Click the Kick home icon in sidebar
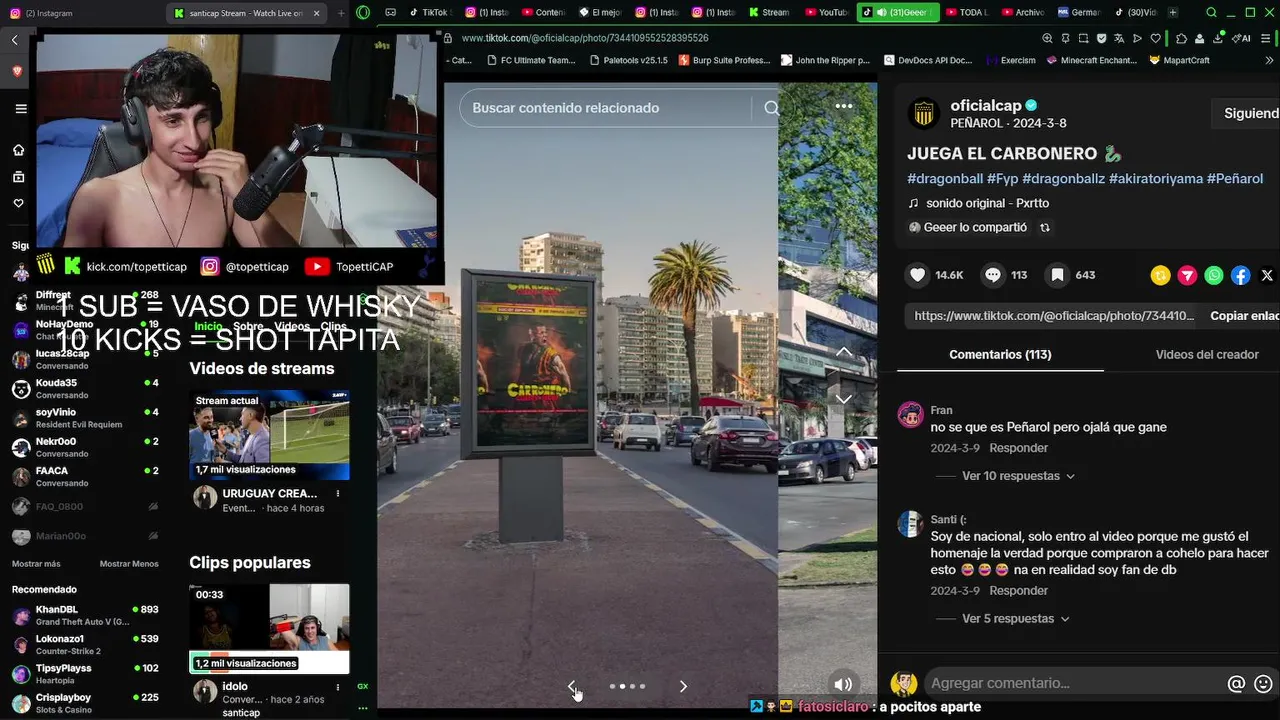Viewport: 1280px width, 720px height. click(x=18, y=150)
